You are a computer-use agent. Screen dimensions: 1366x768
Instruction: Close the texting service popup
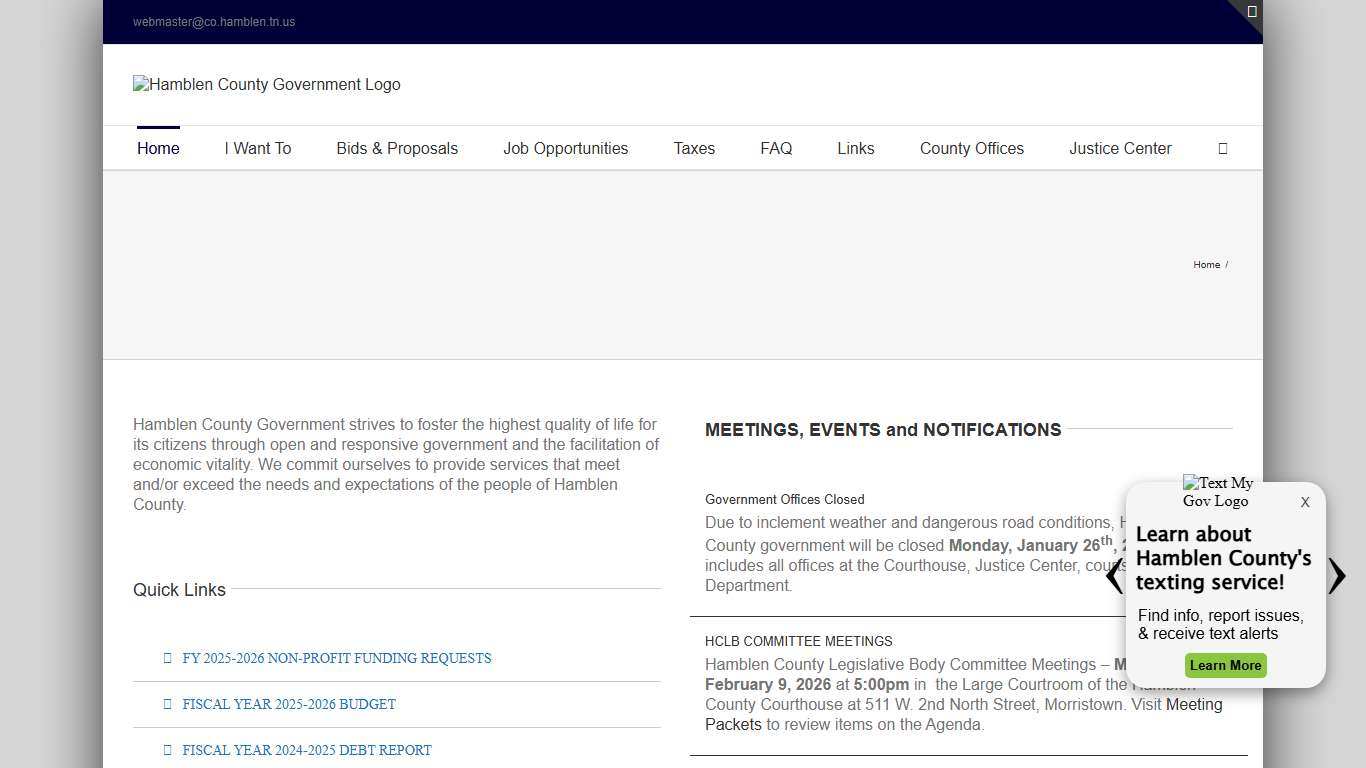pyautogui.click(x=1304, y=503)
